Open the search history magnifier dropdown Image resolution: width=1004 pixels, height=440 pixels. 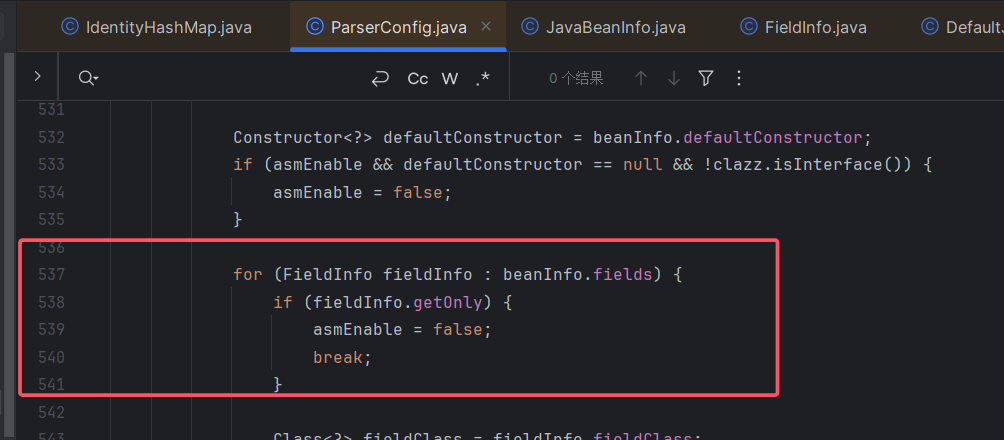tap(88, 78)
